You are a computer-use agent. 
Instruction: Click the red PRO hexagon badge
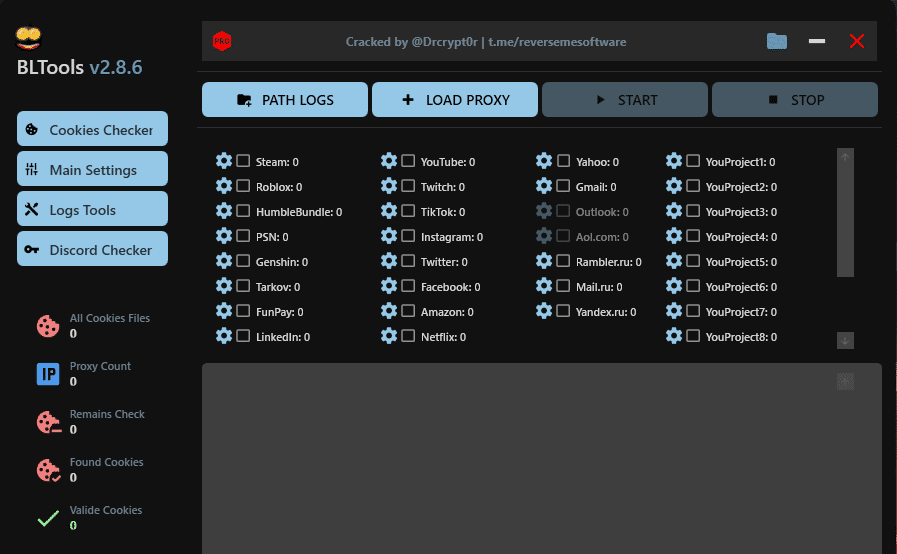[x=222, y=41]
